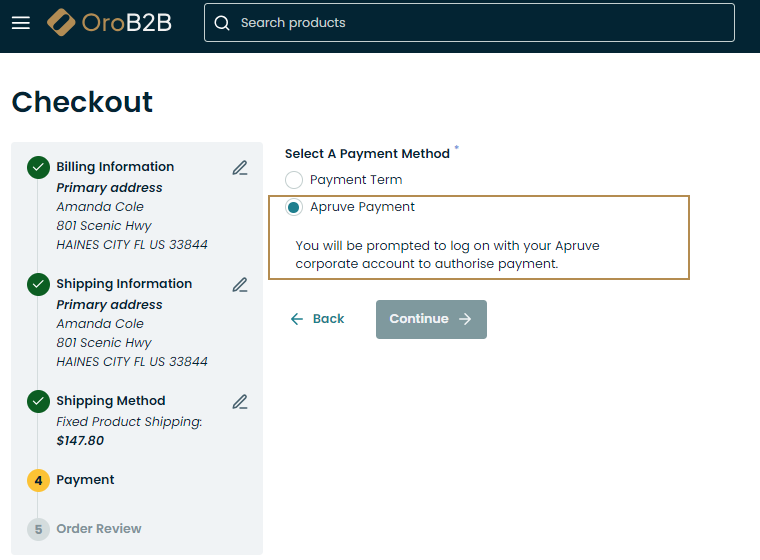The width and height of the screenshot is (760, 560).
Task: Click the Continue button
Action: (x=431, y=319)
